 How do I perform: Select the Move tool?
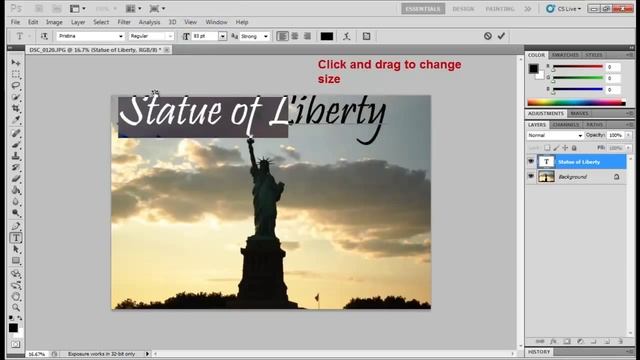coord(16,62)
